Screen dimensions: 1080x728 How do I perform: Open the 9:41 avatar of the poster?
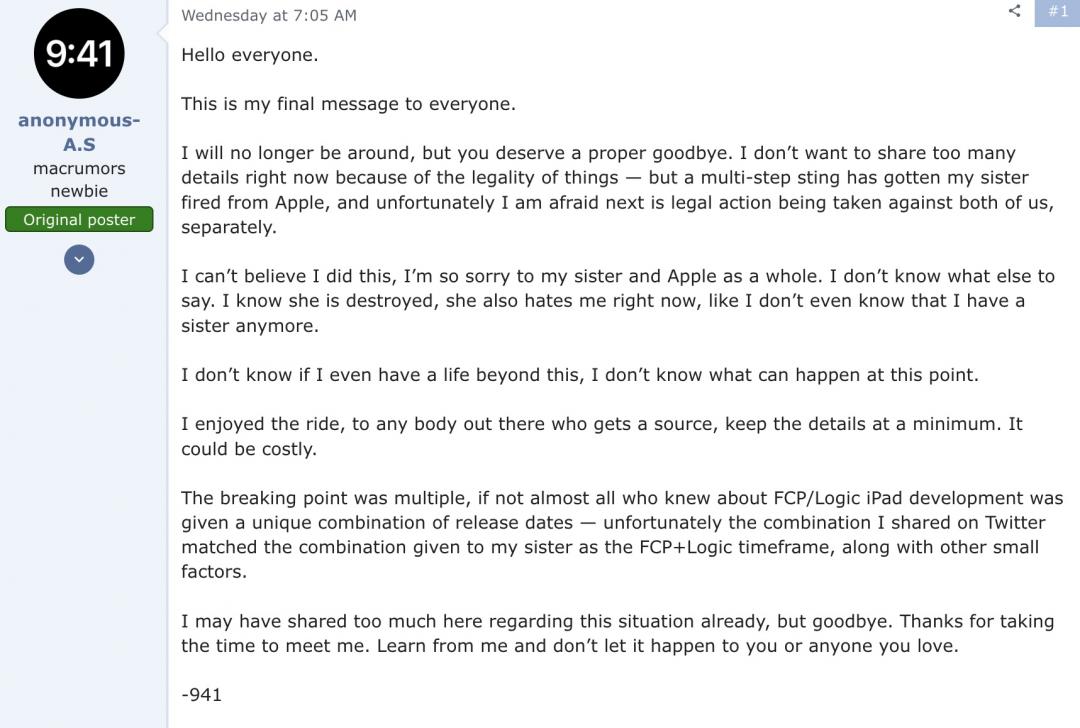coord(79,54)
